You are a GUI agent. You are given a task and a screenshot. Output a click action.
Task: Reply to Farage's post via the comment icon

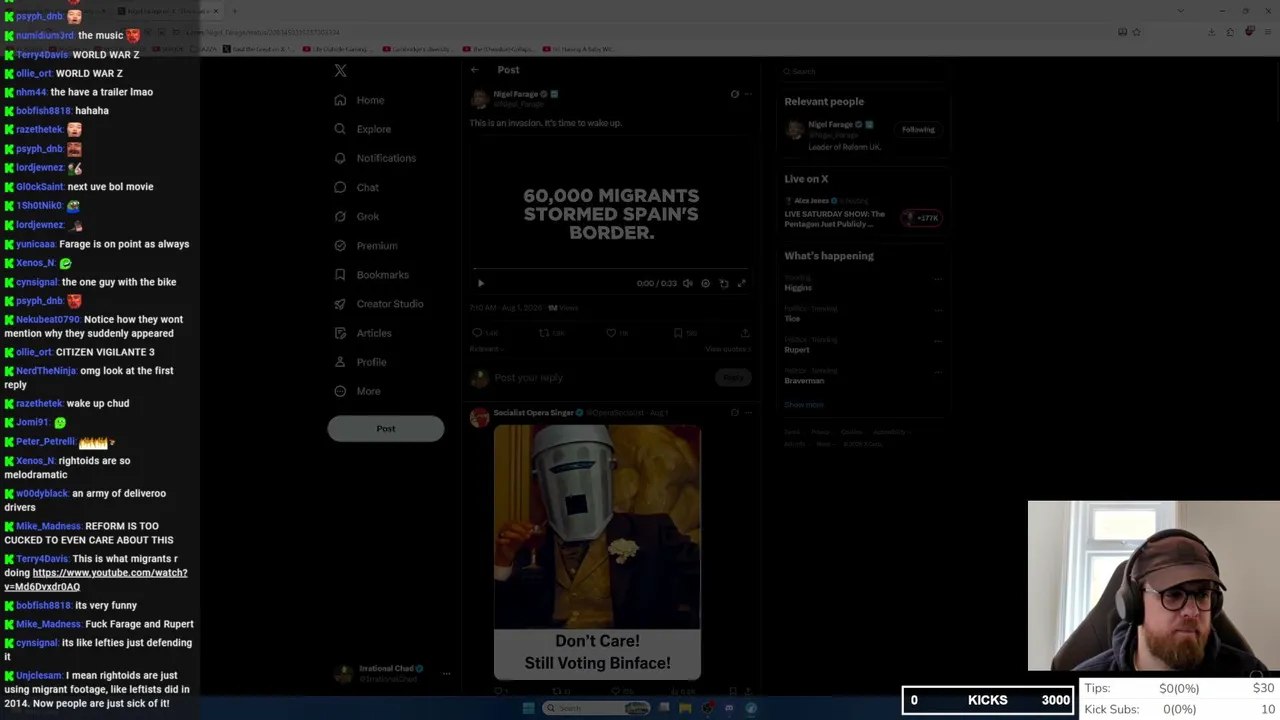(477, 333)
